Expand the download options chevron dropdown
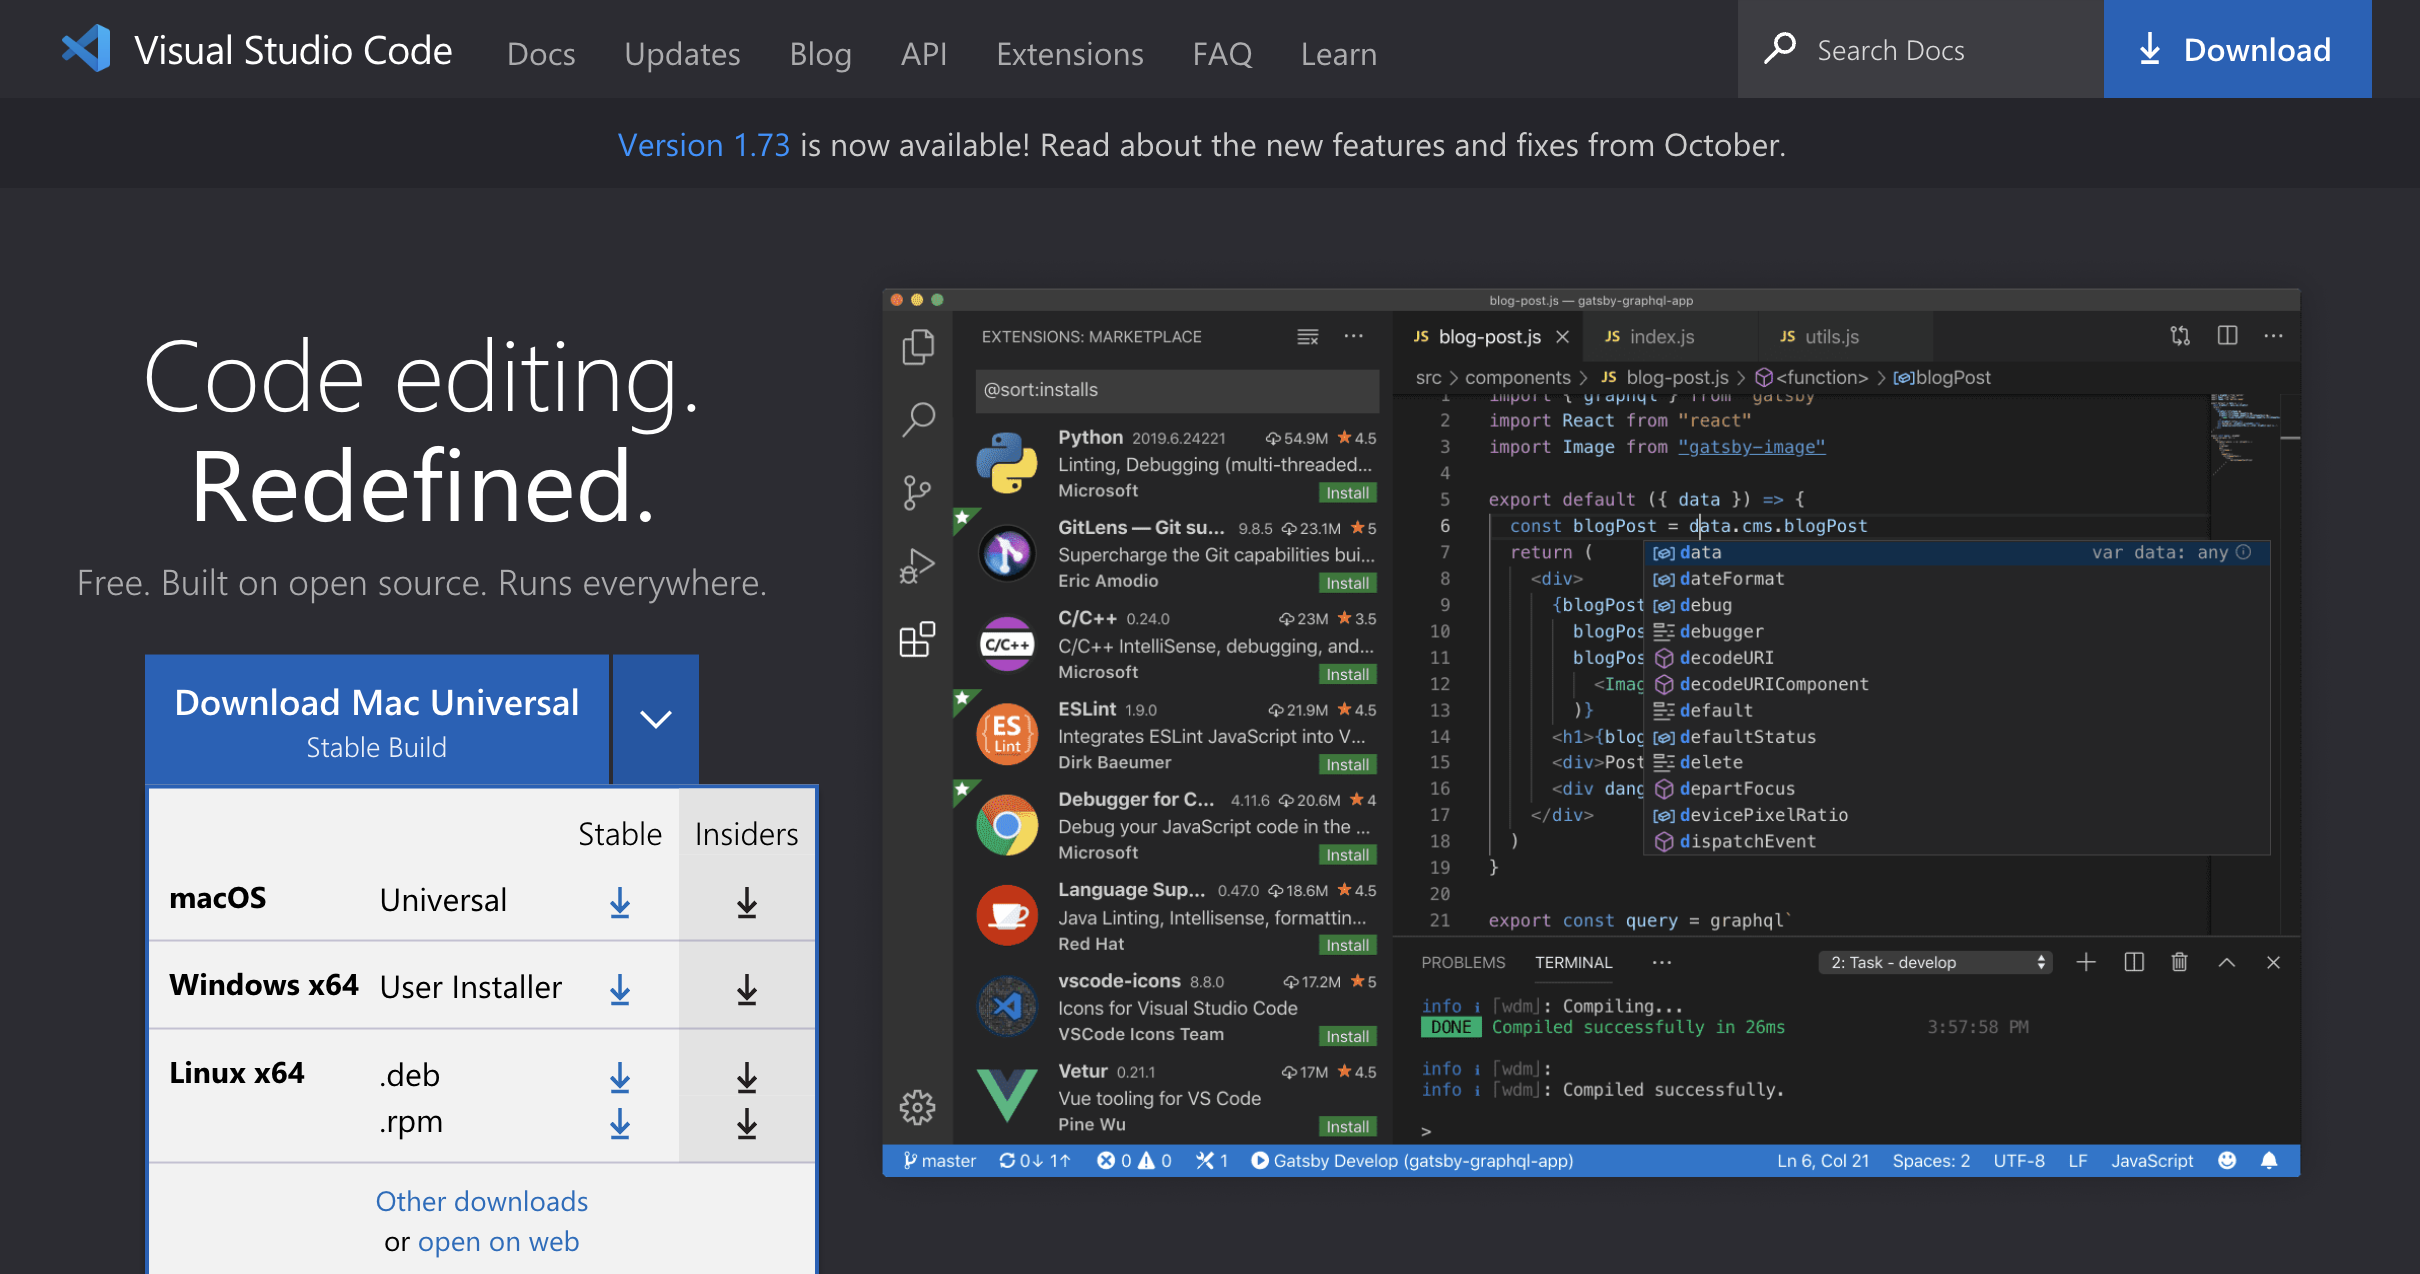This screenshot has height=1274, width=2420. tap(655, 719)
